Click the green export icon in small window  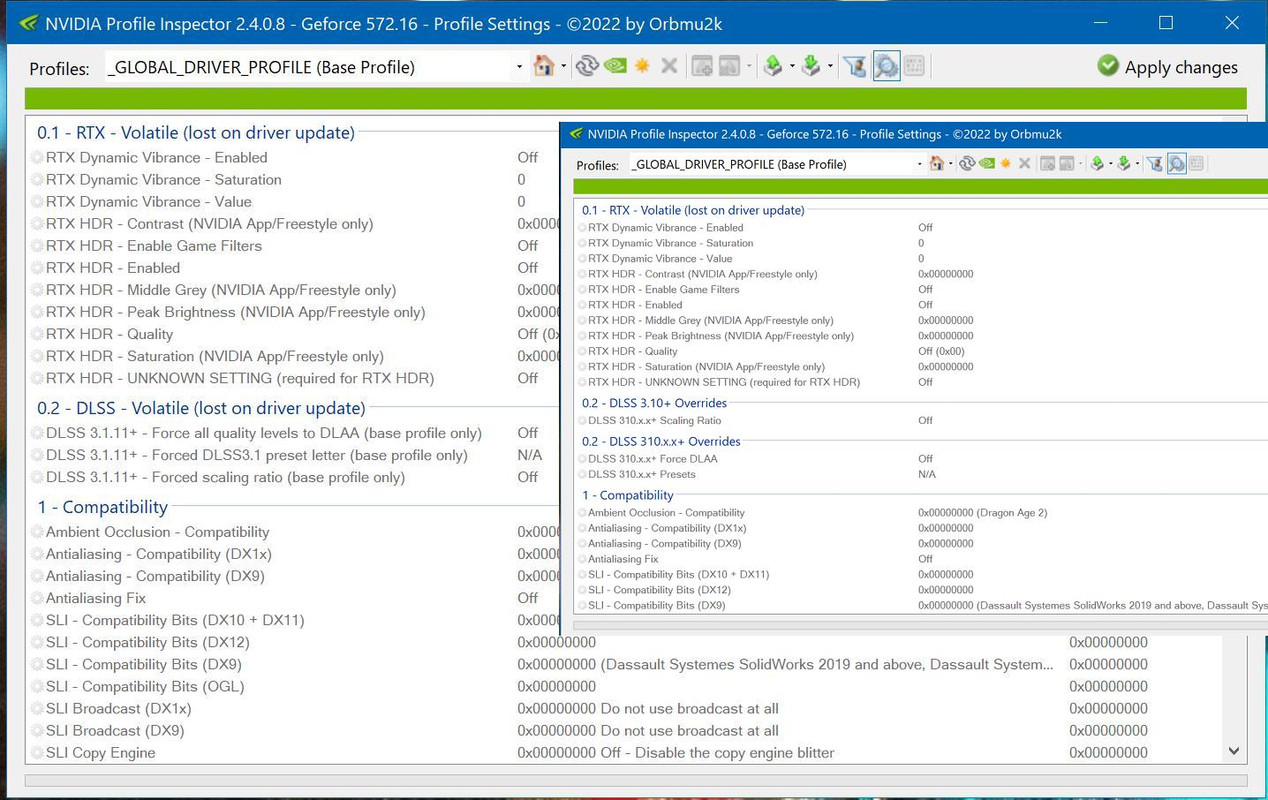(1097, 163)
